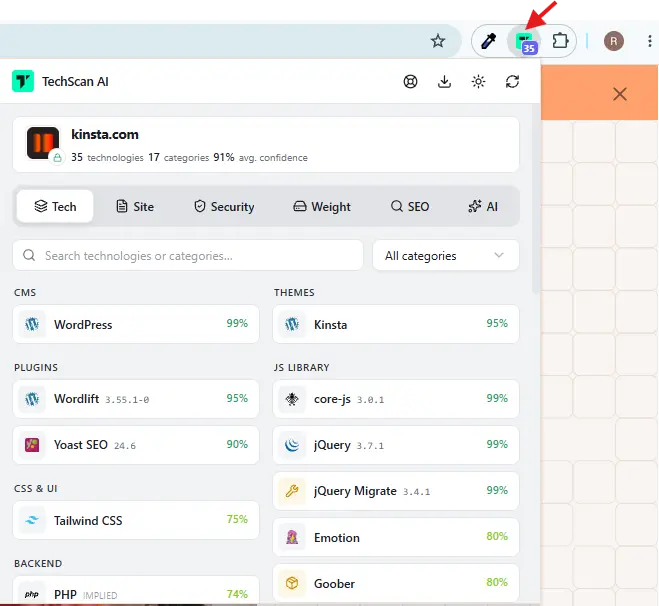Bookmark page with the star icon

pyautogui.click(x=438, y=41)
